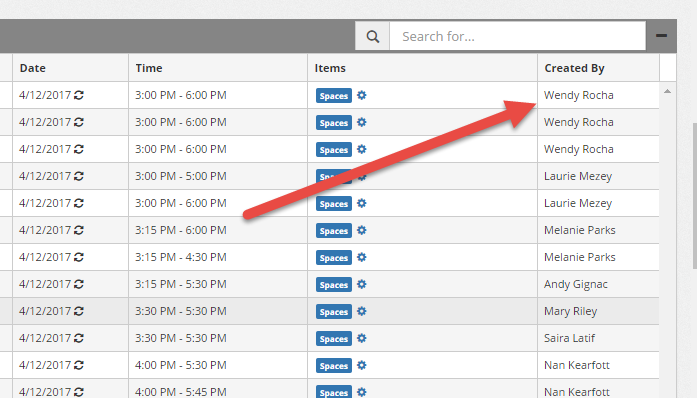Open gear settings in Melanie Parks' 3:15–4:30 PM row

coord(362,257)
